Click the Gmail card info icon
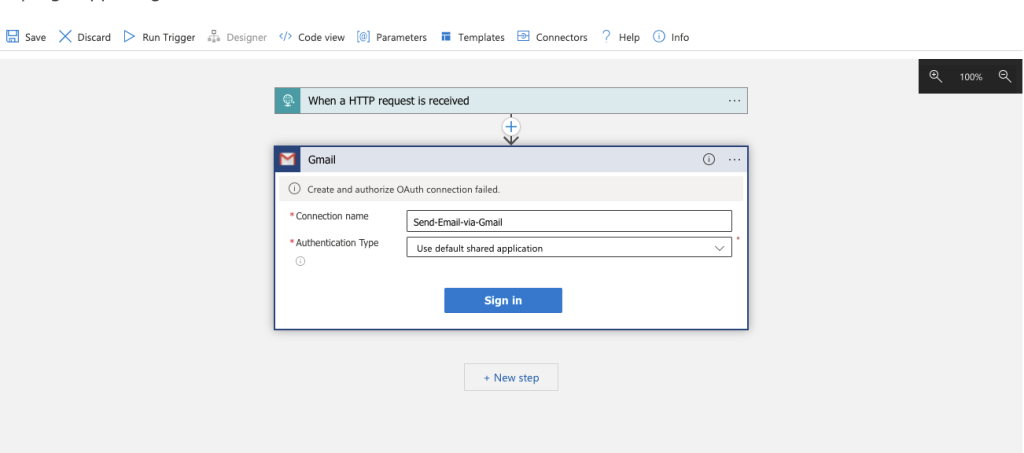Screen dimensions: 1024x453 pyautogui.click(x=709, y=159)
